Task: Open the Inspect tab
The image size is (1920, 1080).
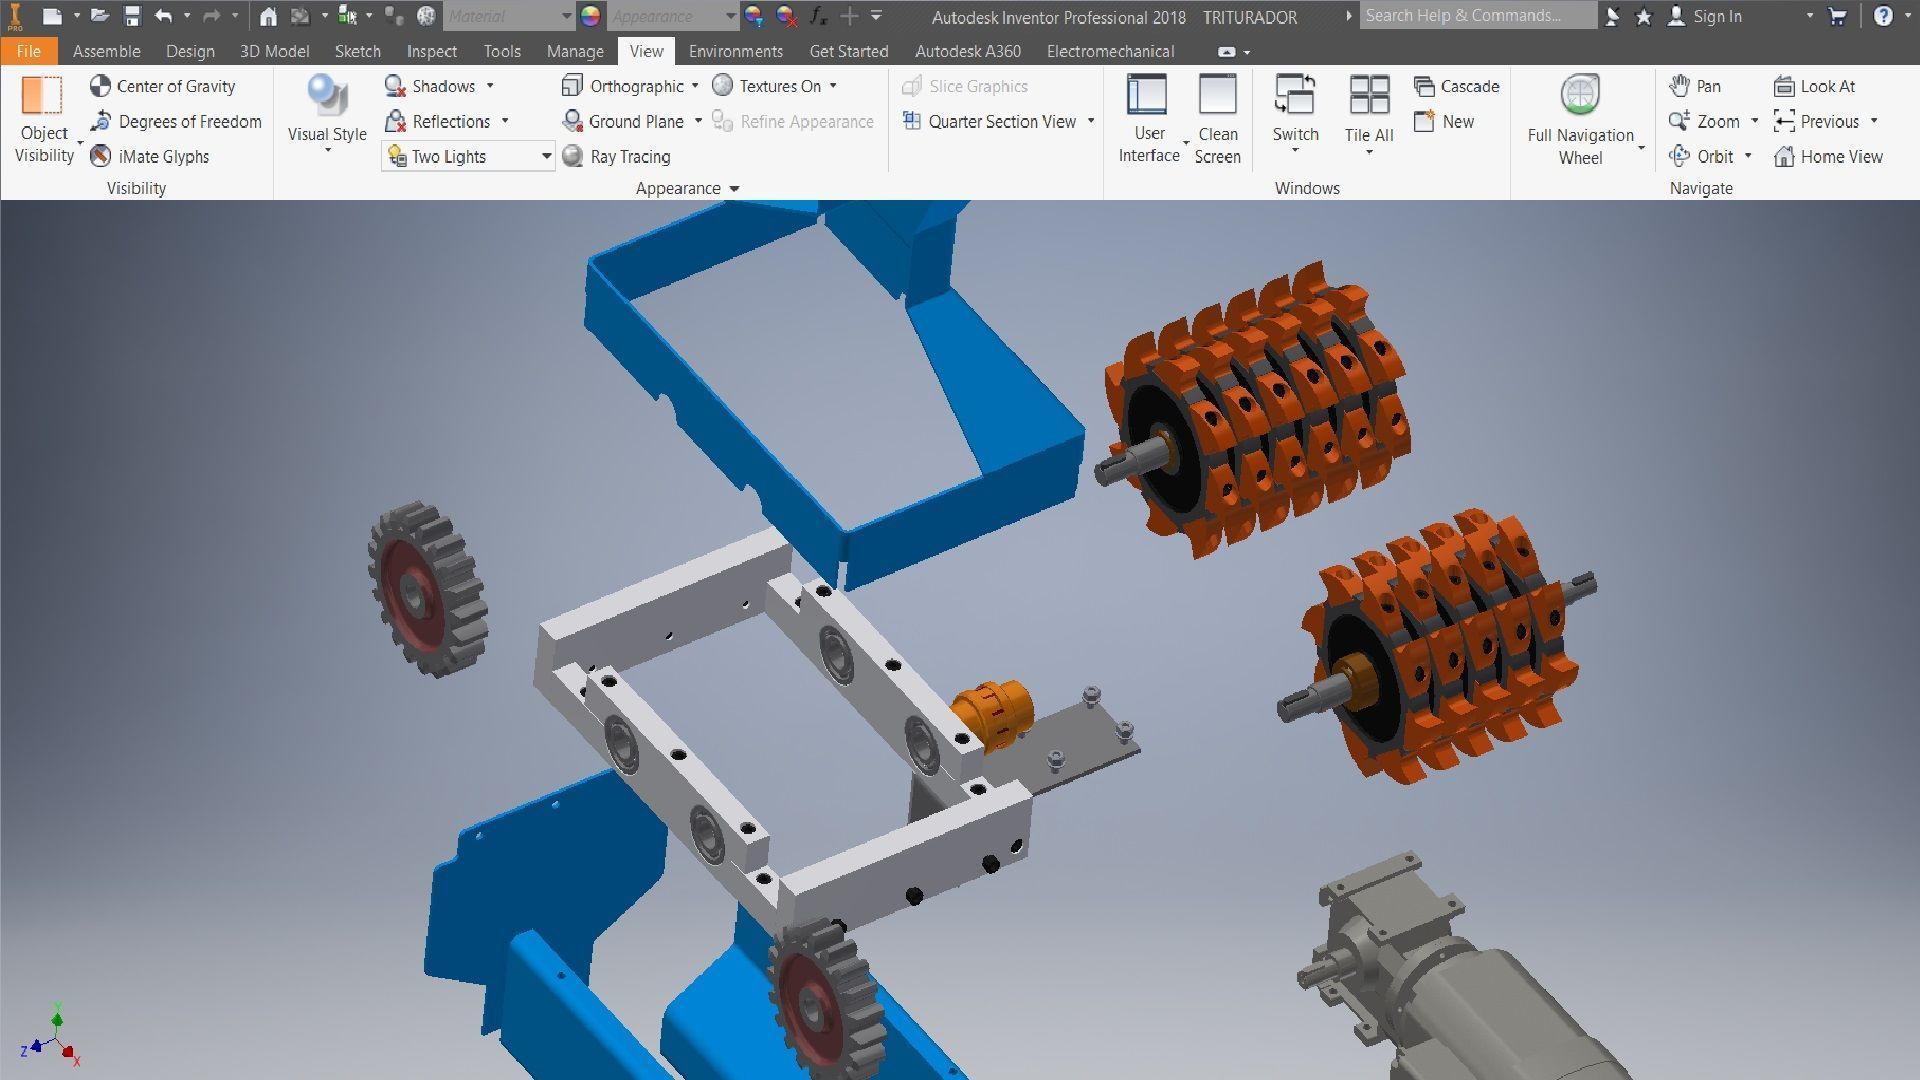Action: (431, 51)
